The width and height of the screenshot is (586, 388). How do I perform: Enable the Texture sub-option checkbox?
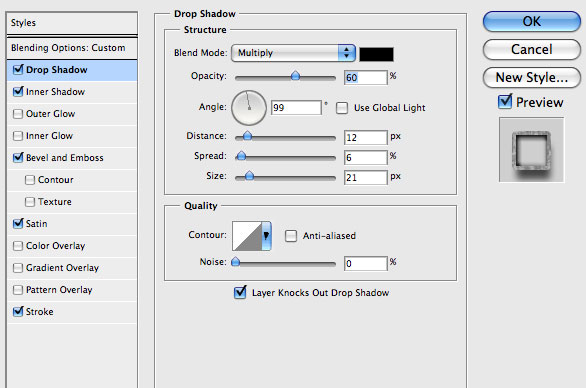click(30, 202)
